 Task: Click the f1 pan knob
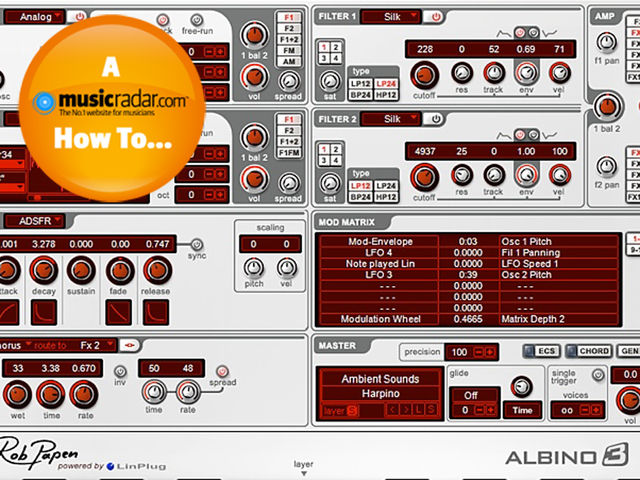[607, 42]
